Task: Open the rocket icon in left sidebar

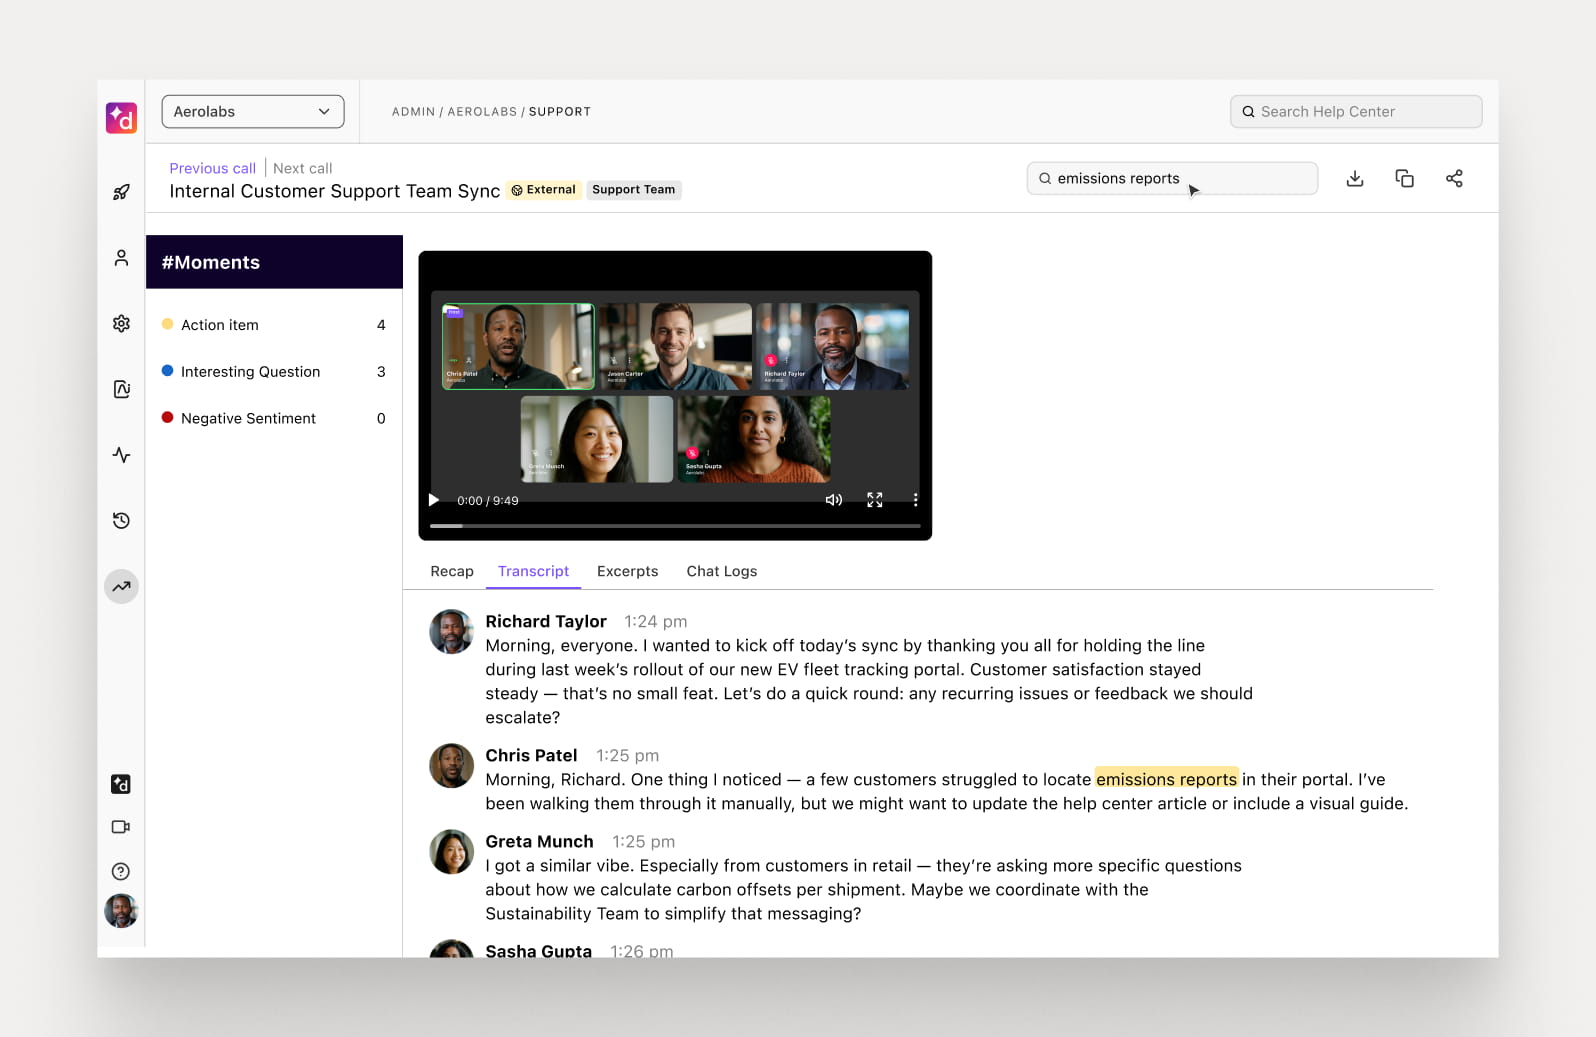Action: pos(121,192)
